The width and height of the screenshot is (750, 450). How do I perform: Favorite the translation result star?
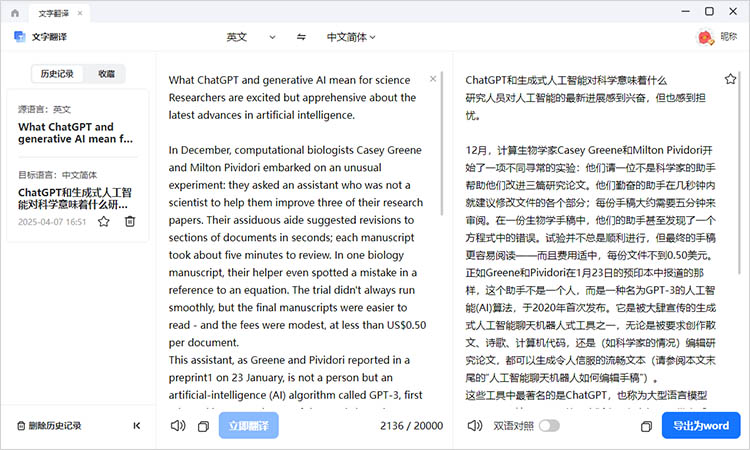730,79
